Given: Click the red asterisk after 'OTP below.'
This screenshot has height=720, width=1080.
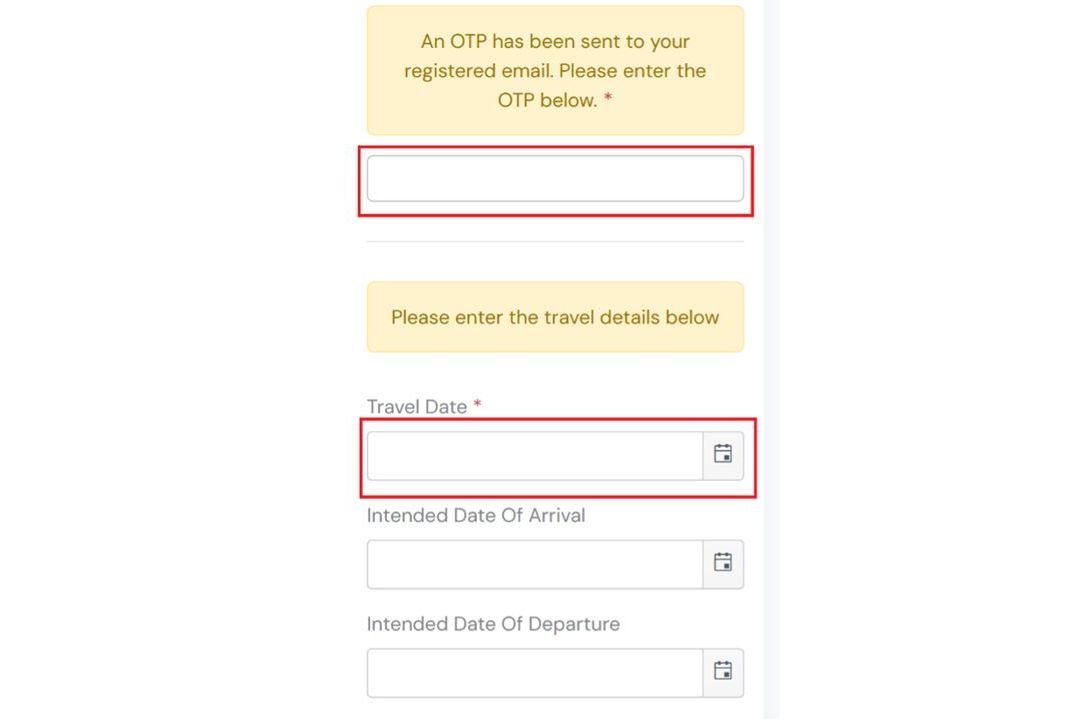Looking at the screenshot, I should coord(608,98).
